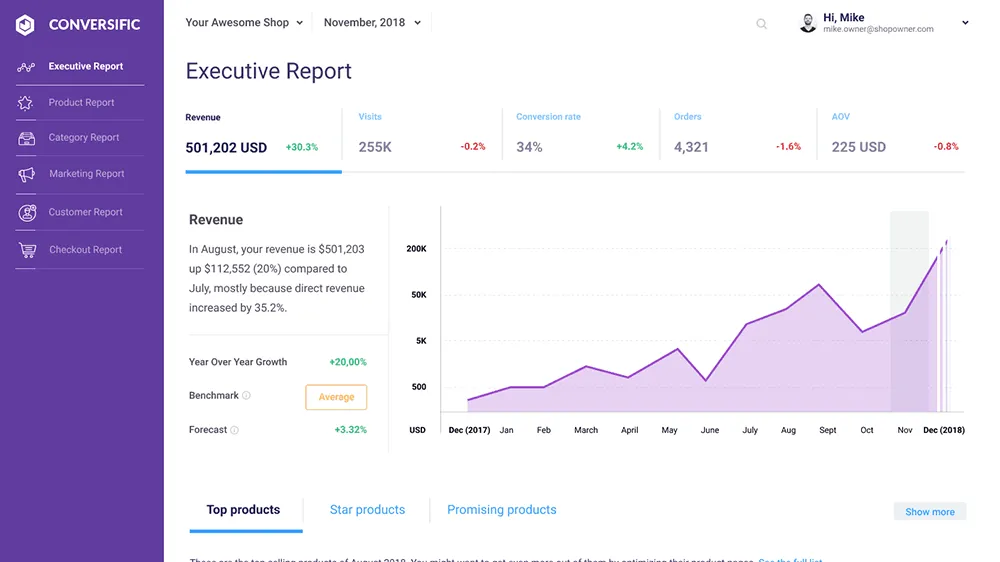This screenshot has width=1000, height=562.
Task: Click the Executive Report graph icon
Action: coord(26,67)
